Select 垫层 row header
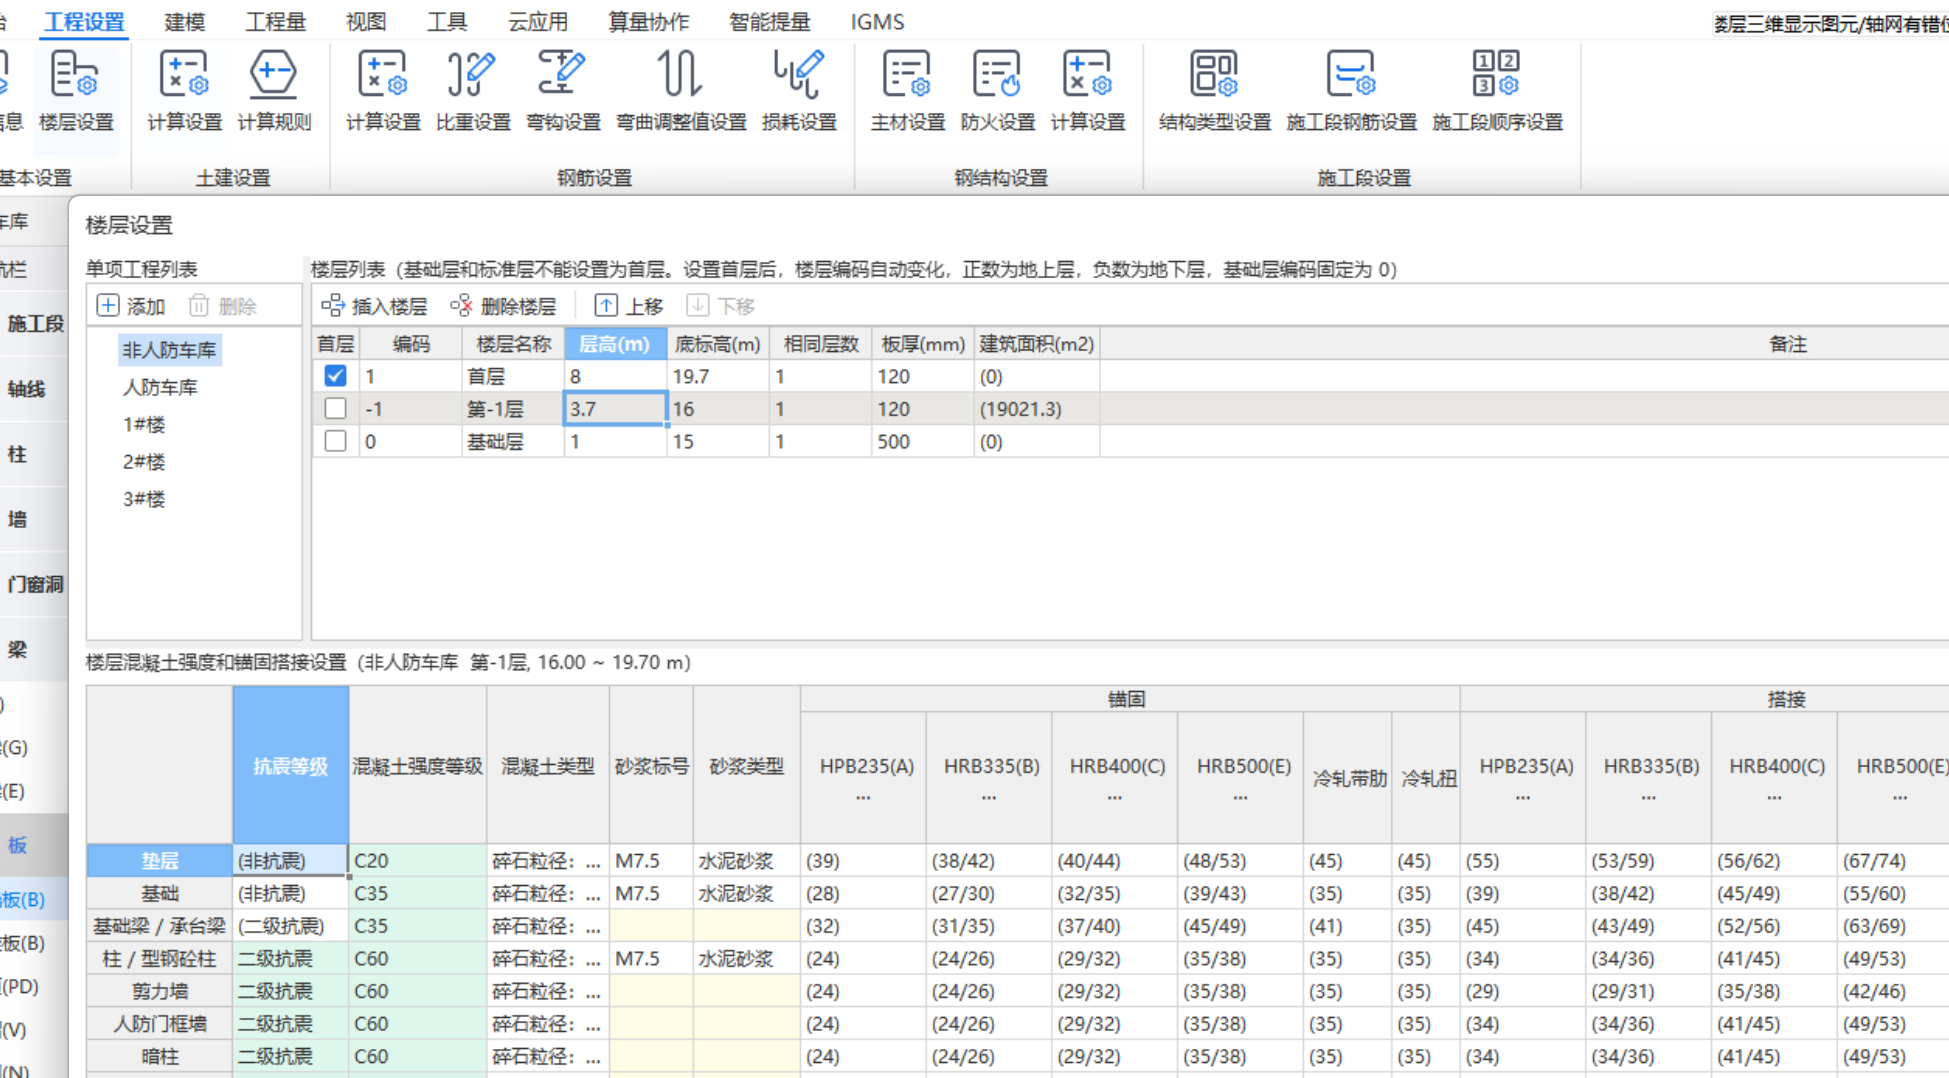This screenshot has width=1949, height=1078. point(159,861)
